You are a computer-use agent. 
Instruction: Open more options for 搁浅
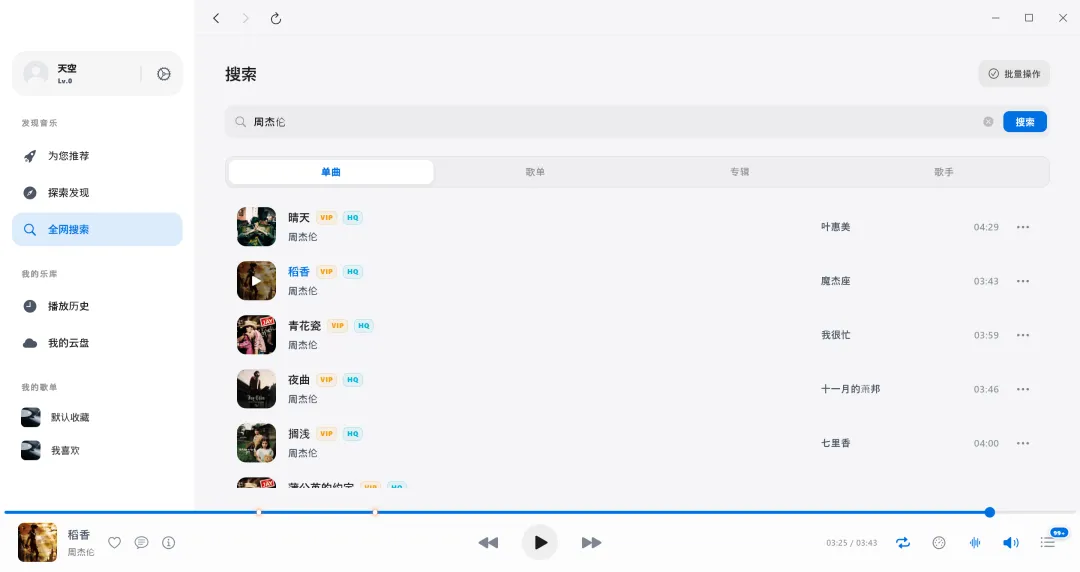[1023, 443]
